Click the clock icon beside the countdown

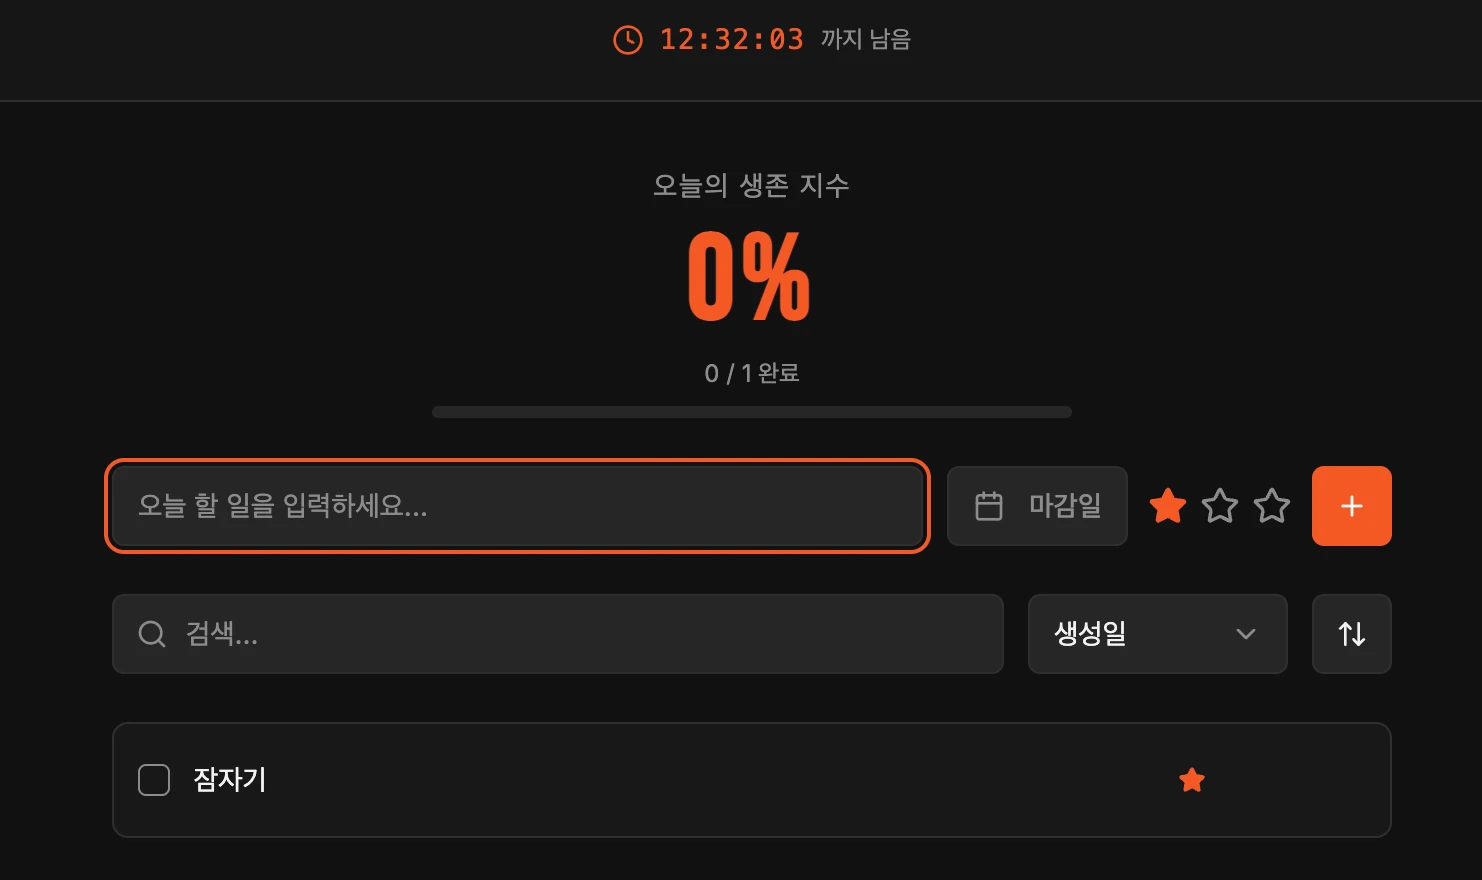tap(627, 40)
